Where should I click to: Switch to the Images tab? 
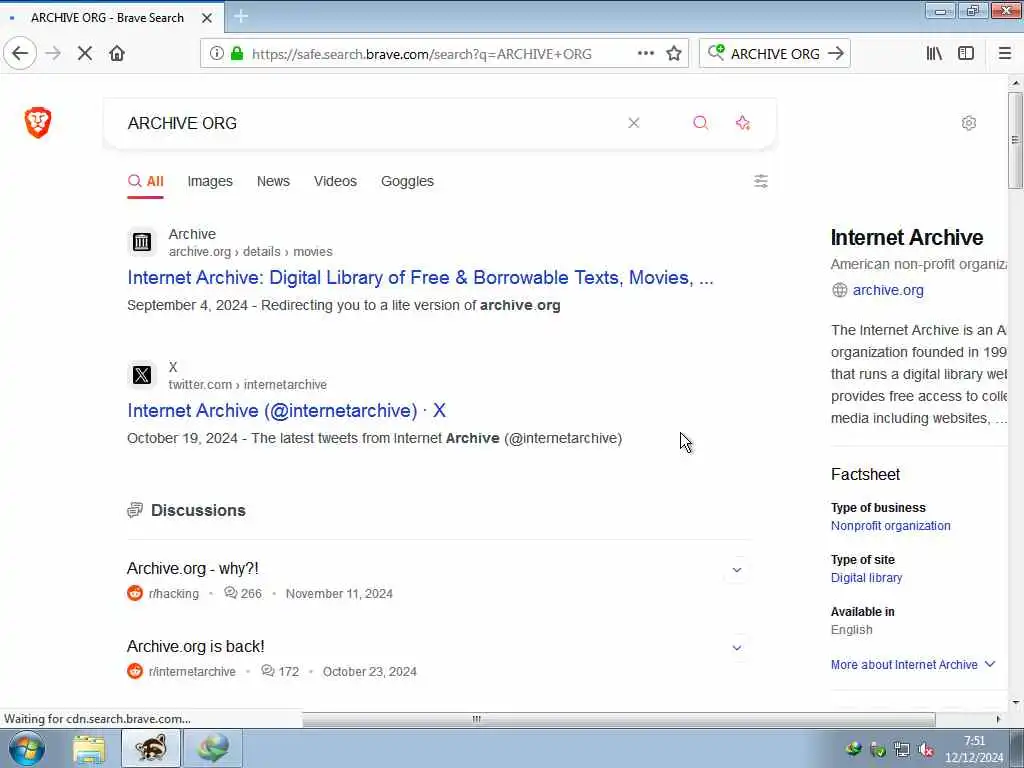(x=210, y=181)
